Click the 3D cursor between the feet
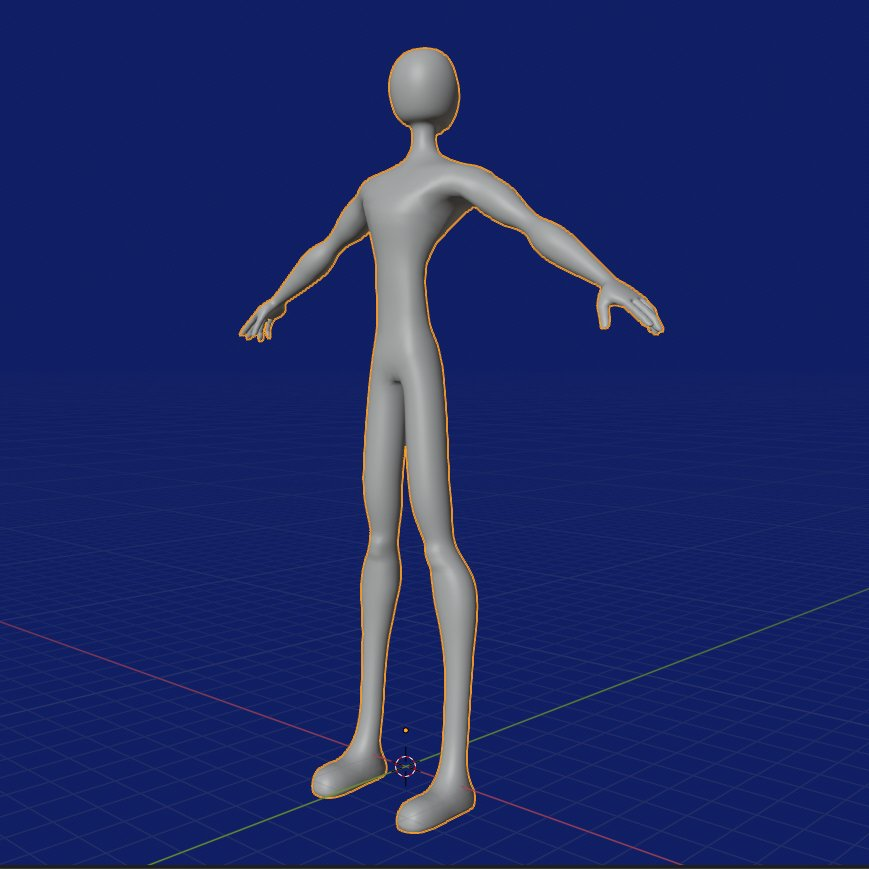The height and width of the screenshot is (869, 869). 406,766
